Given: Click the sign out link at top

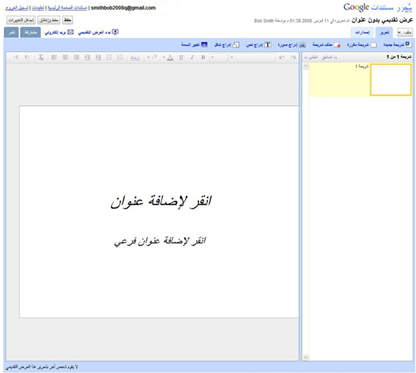Looking at the screenshot, I should tap(17, 8).
